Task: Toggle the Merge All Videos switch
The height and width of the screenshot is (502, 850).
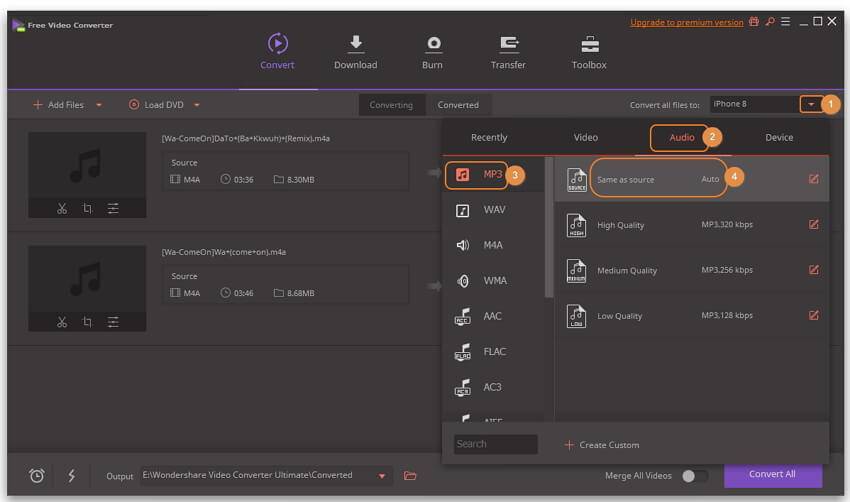Action: pos(694,476)
